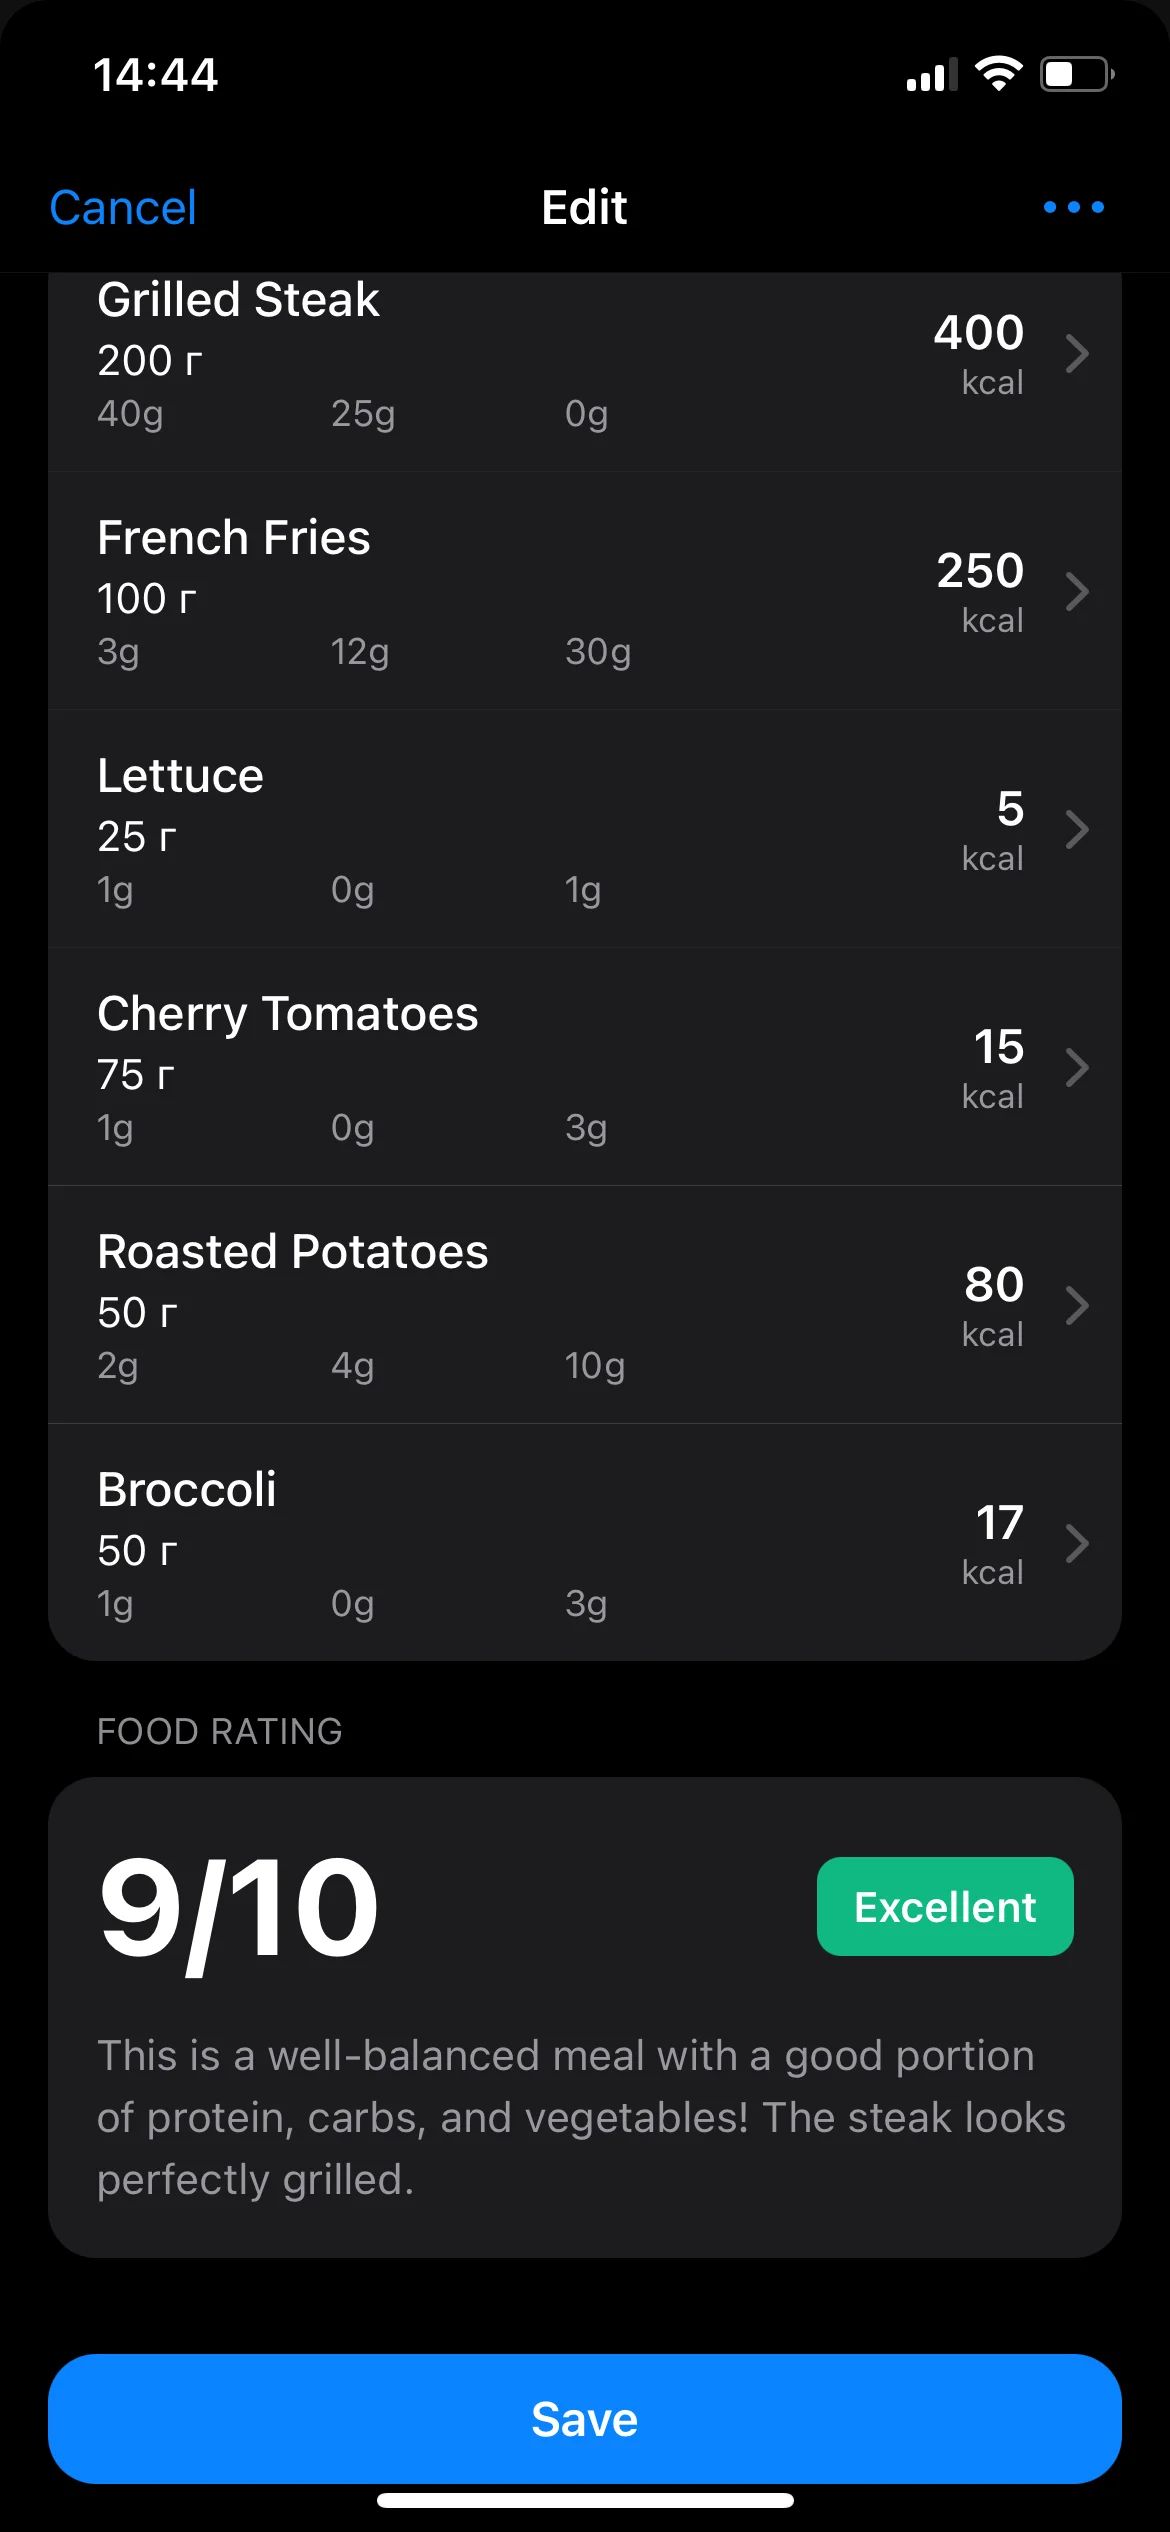Screen dimensions: 1170x2532
Task: Expand French Fries details chevron
Action: point(1076,592)
